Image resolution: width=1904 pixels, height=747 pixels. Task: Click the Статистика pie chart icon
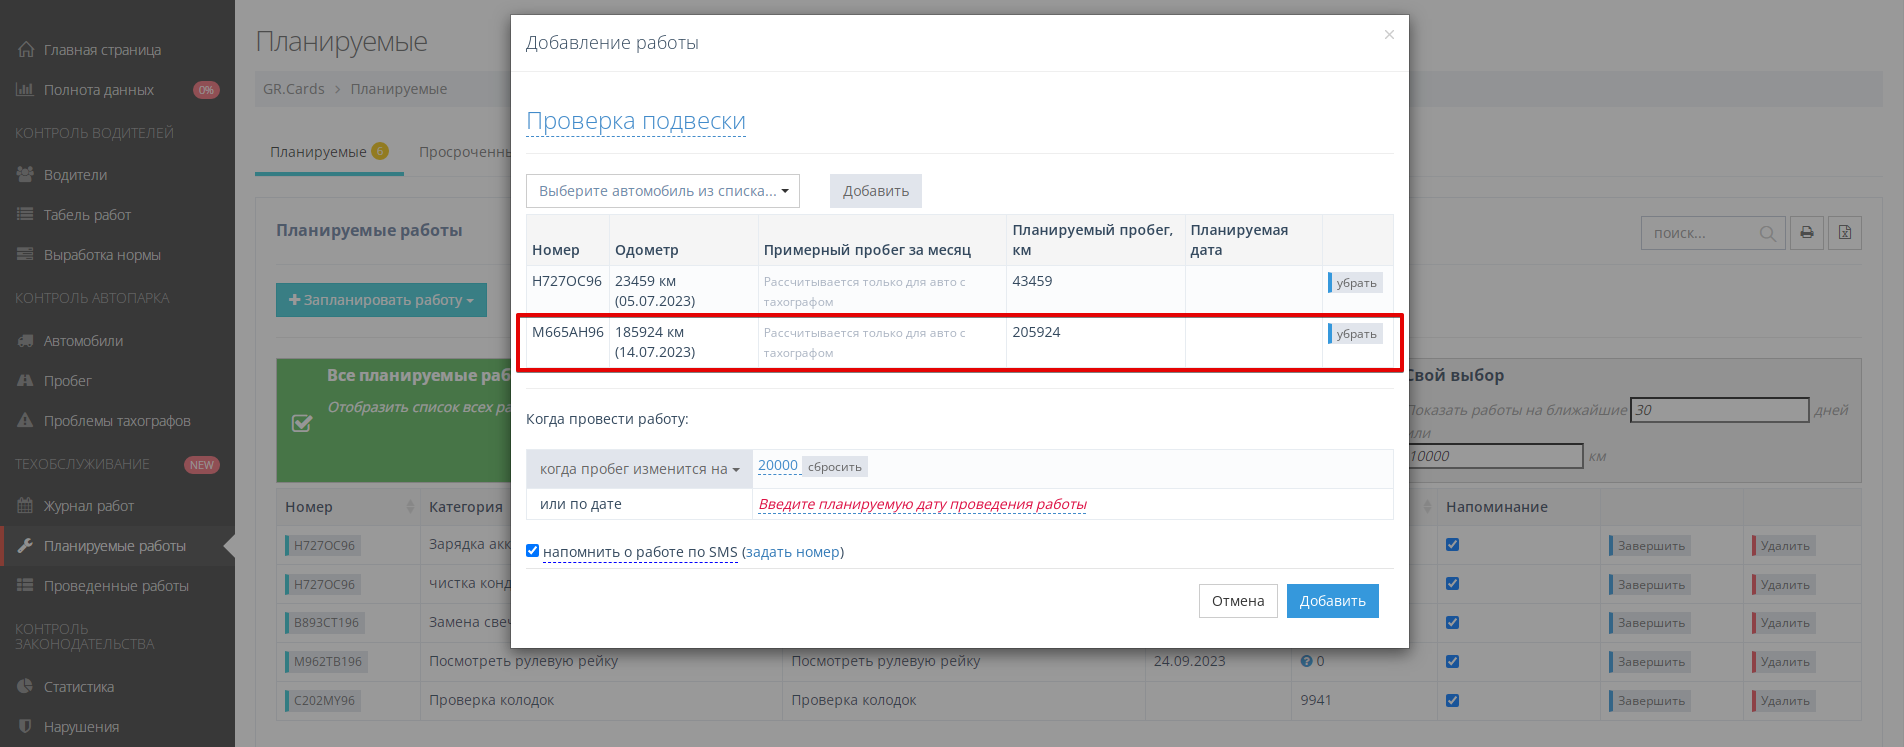pos(25,687)
